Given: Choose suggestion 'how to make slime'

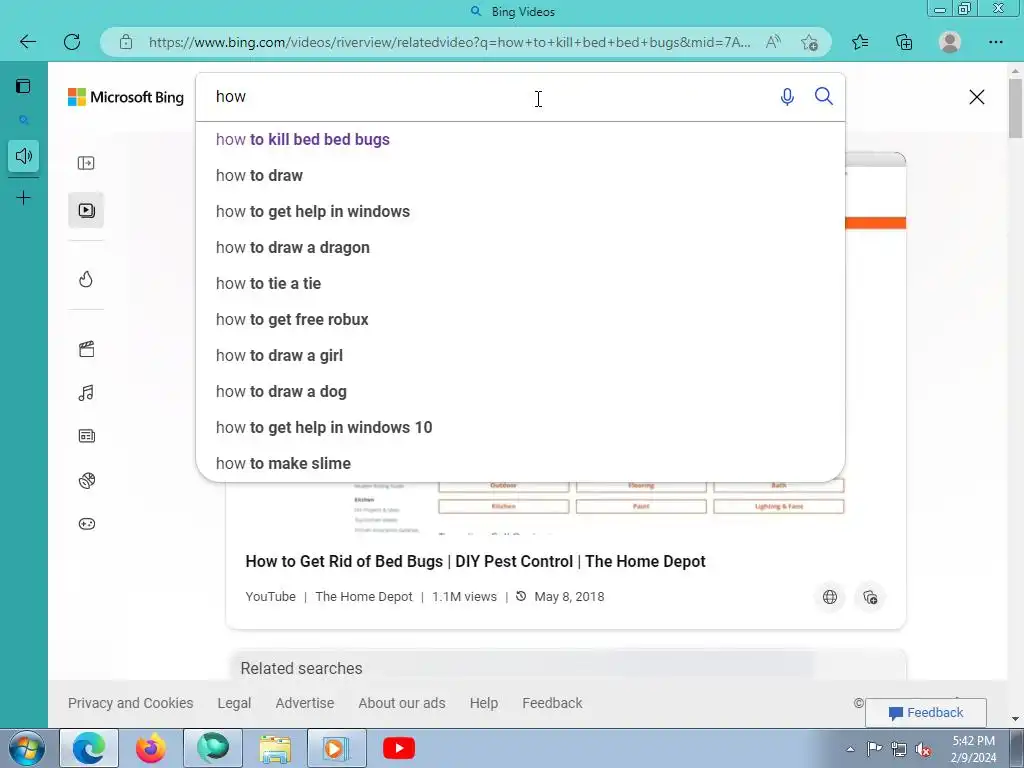Looking at the screenshot, I should point(520,463).
